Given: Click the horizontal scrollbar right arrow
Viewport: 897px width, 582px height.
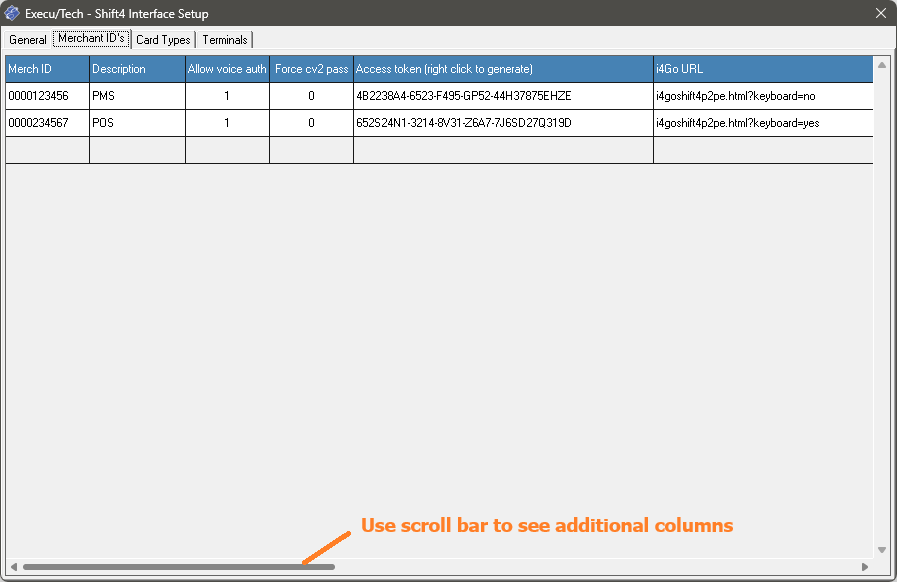Looking at the screenshot, I should point(865,567).
